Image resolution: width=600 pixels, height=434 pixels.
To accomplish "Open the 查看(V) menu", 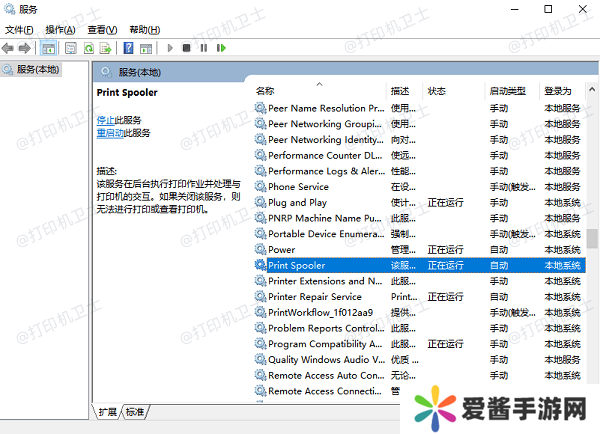I will tap(101, 30).
